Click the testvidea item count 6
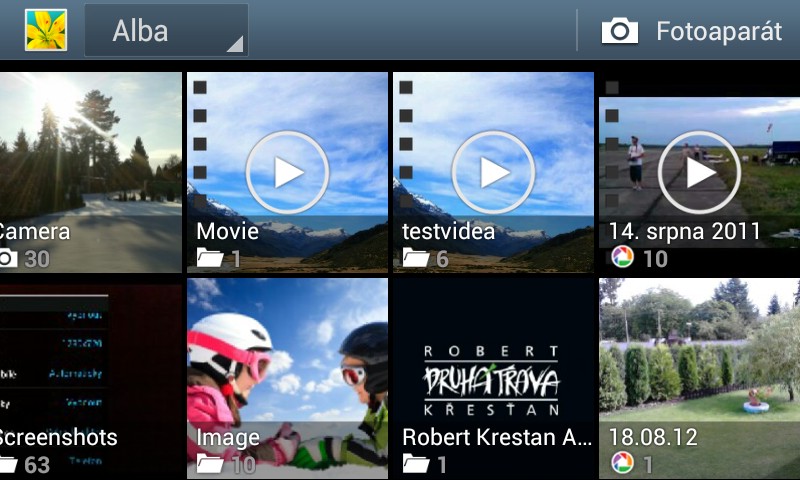 click(442, 259)
